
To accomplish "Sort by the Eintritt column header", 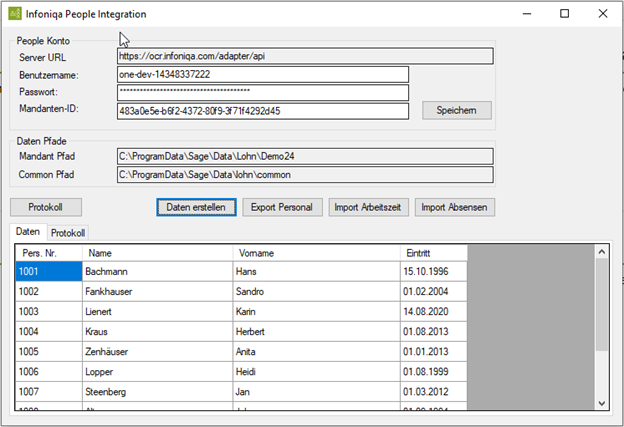I will tap(434, 253).
